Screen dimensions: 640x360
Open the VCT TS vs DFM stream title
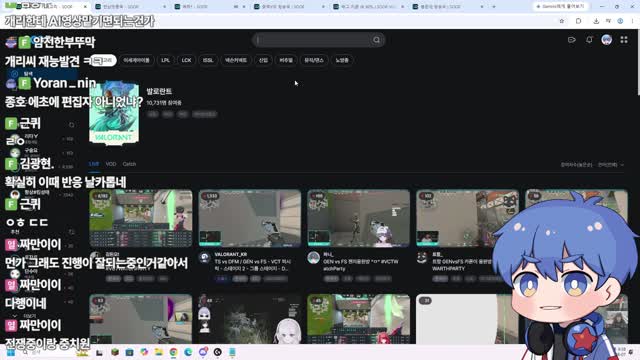pyautogui.click(x=253, y=265)
